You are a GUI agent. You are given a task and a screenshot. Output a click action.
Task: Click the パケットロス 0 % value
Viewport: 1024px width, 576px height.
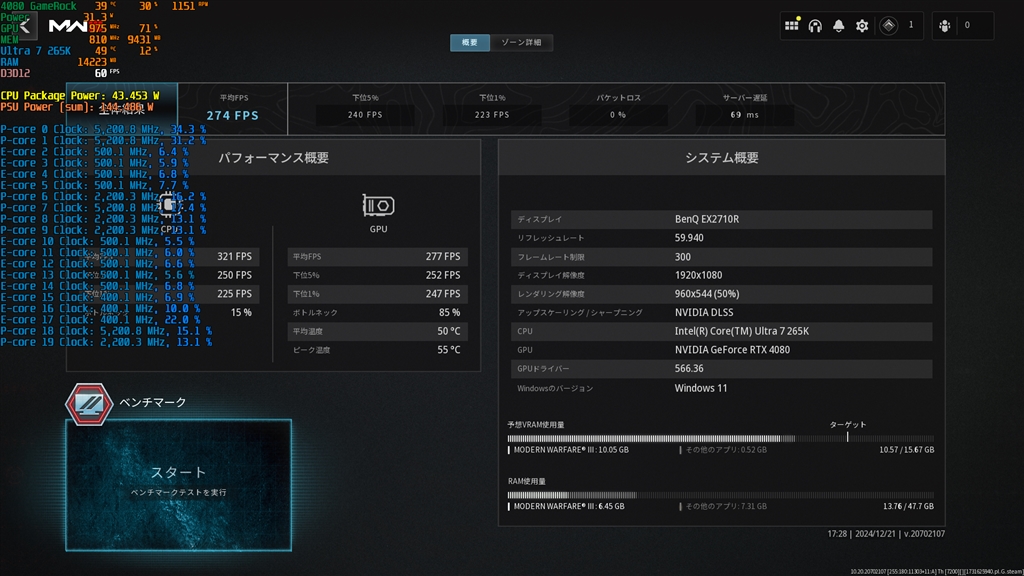click(618, 115)
